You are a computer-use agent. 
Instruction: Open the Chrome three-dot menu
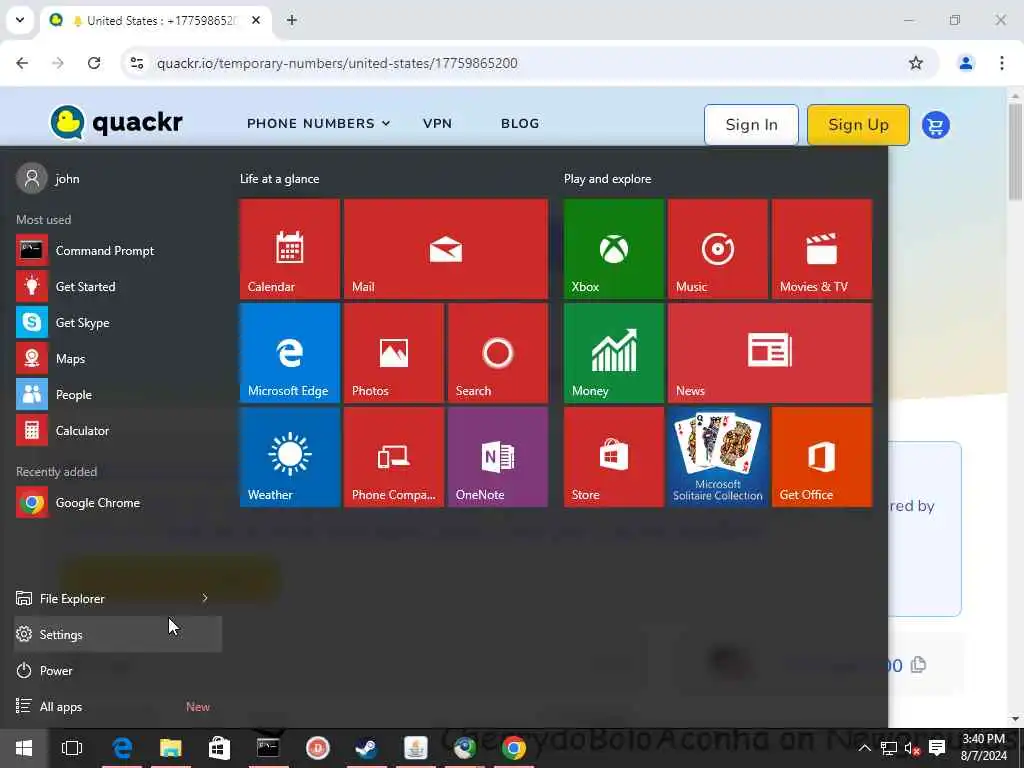click(x=1001, y=63)
